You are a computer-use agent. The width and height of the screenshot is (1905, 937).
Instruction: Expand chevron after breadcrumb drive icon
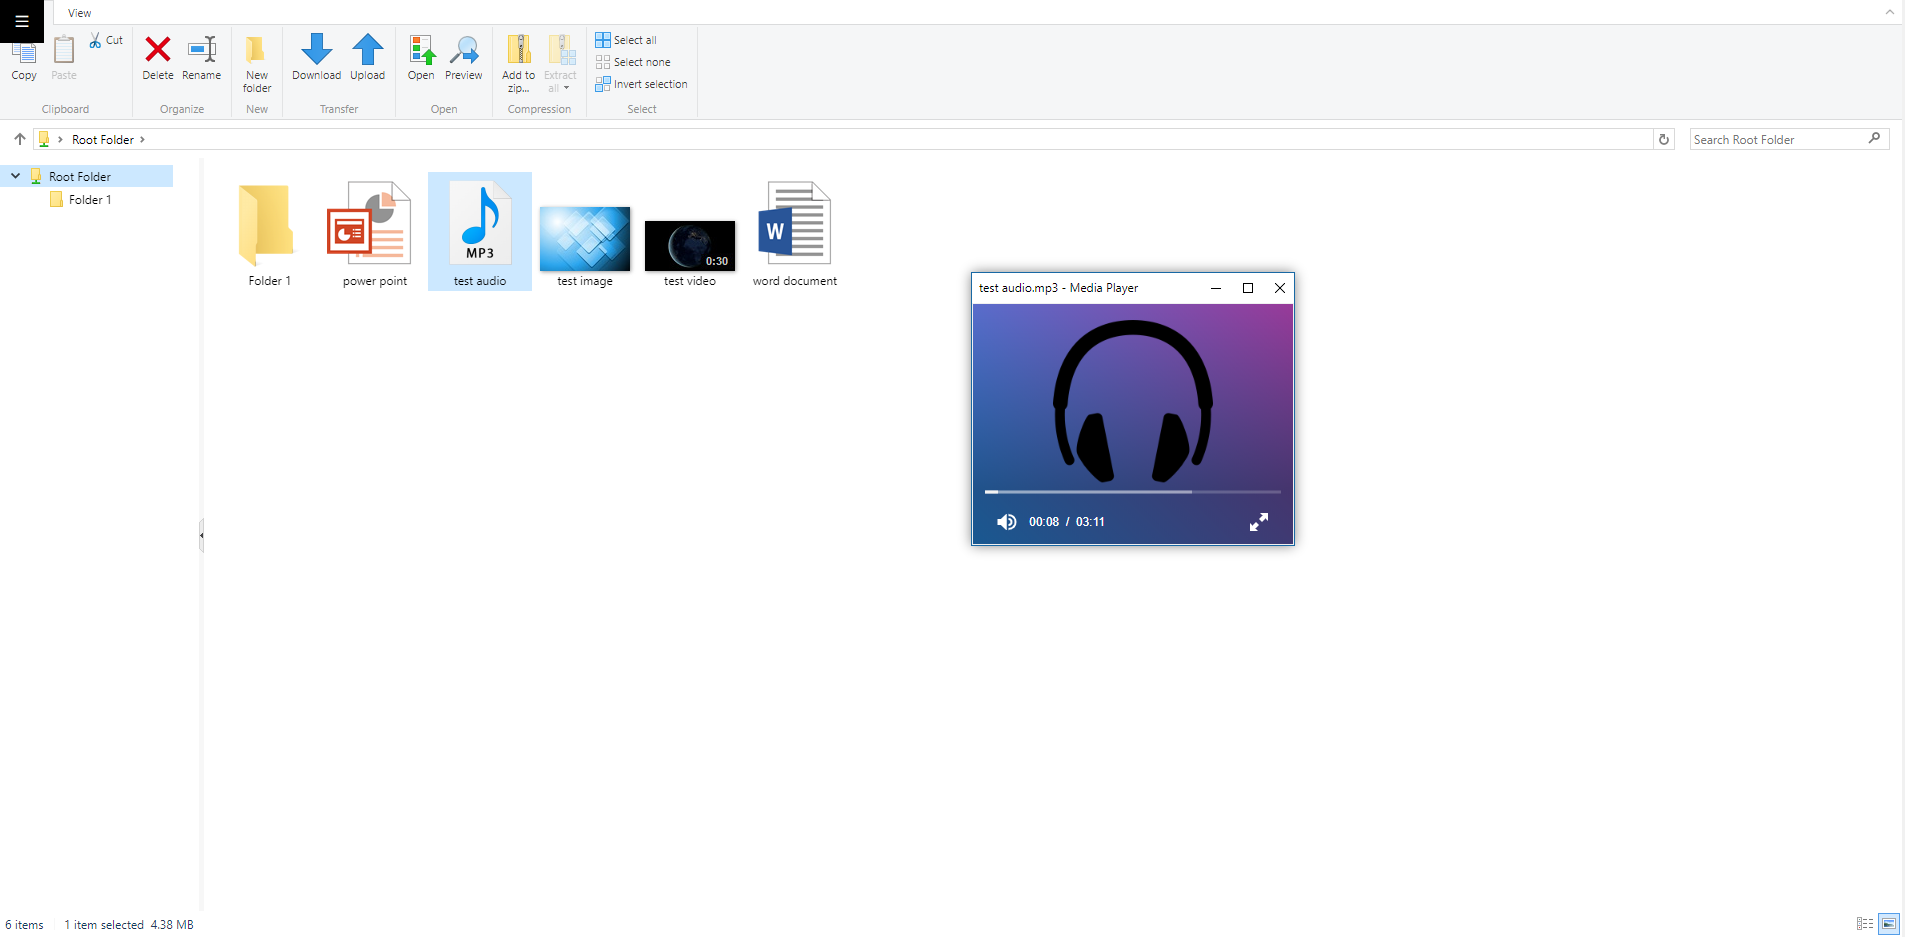click(60, 140)
